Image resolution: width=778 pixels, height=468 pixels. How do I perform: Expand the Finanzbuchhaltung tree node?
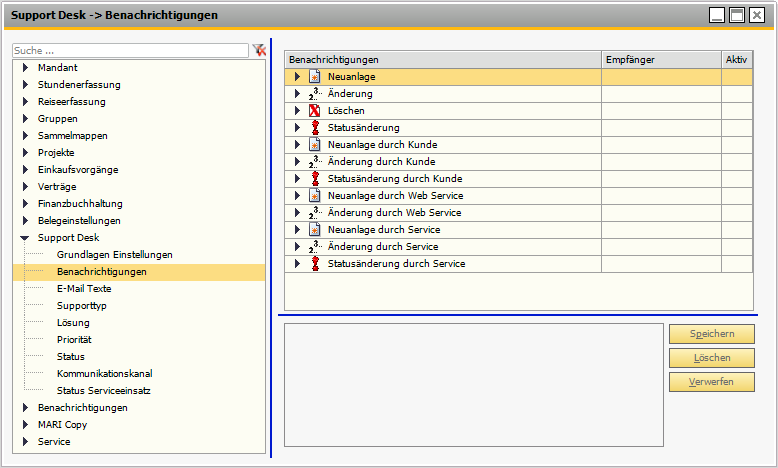(25, 203)
